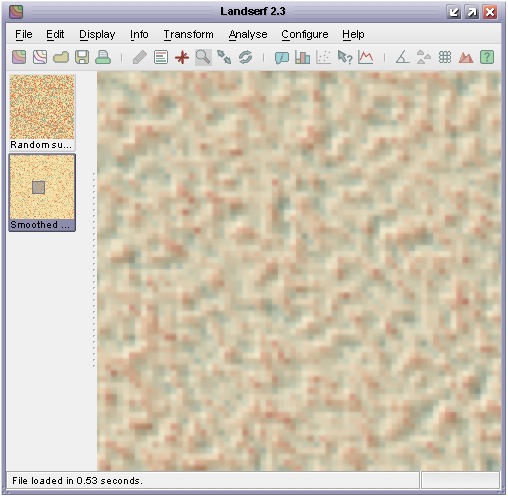Click the red mountain peaks icon
Screen dimensions: 508x497
tap(466, 57)
